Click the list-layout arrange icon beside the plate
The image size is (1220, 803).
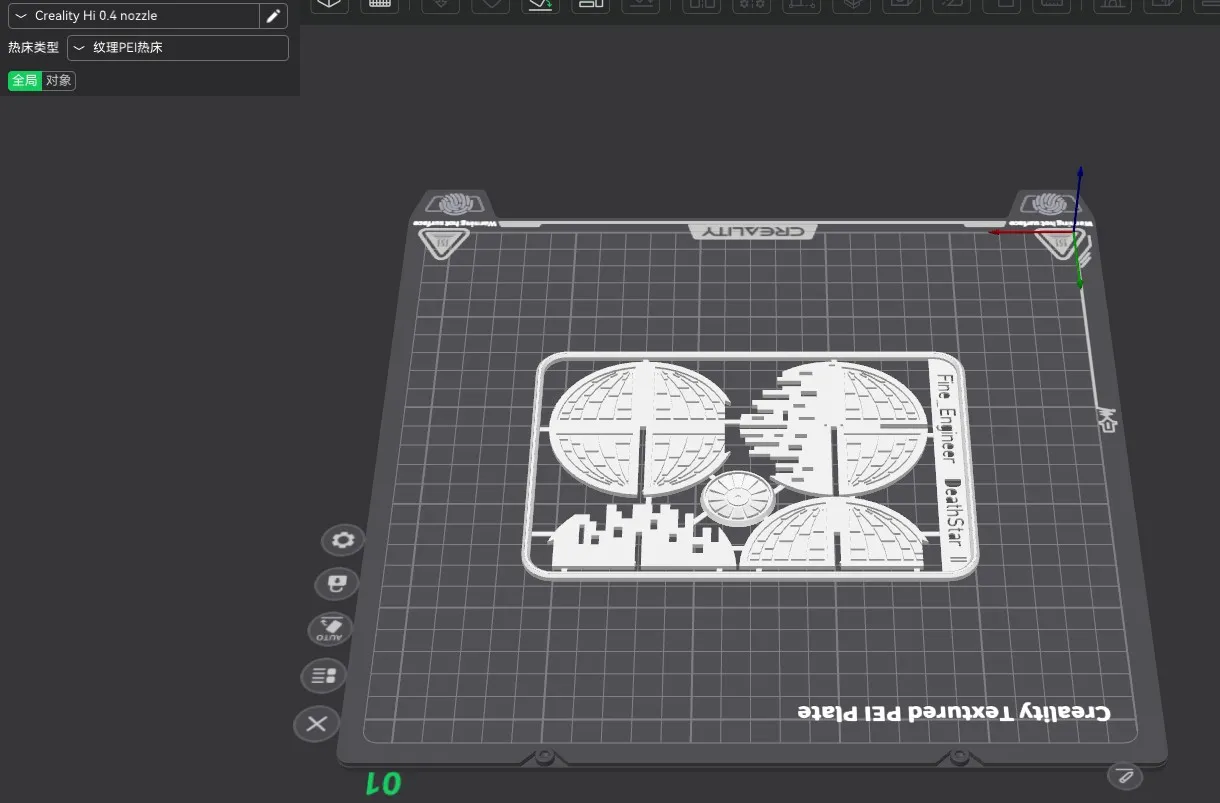pos(323,676)
